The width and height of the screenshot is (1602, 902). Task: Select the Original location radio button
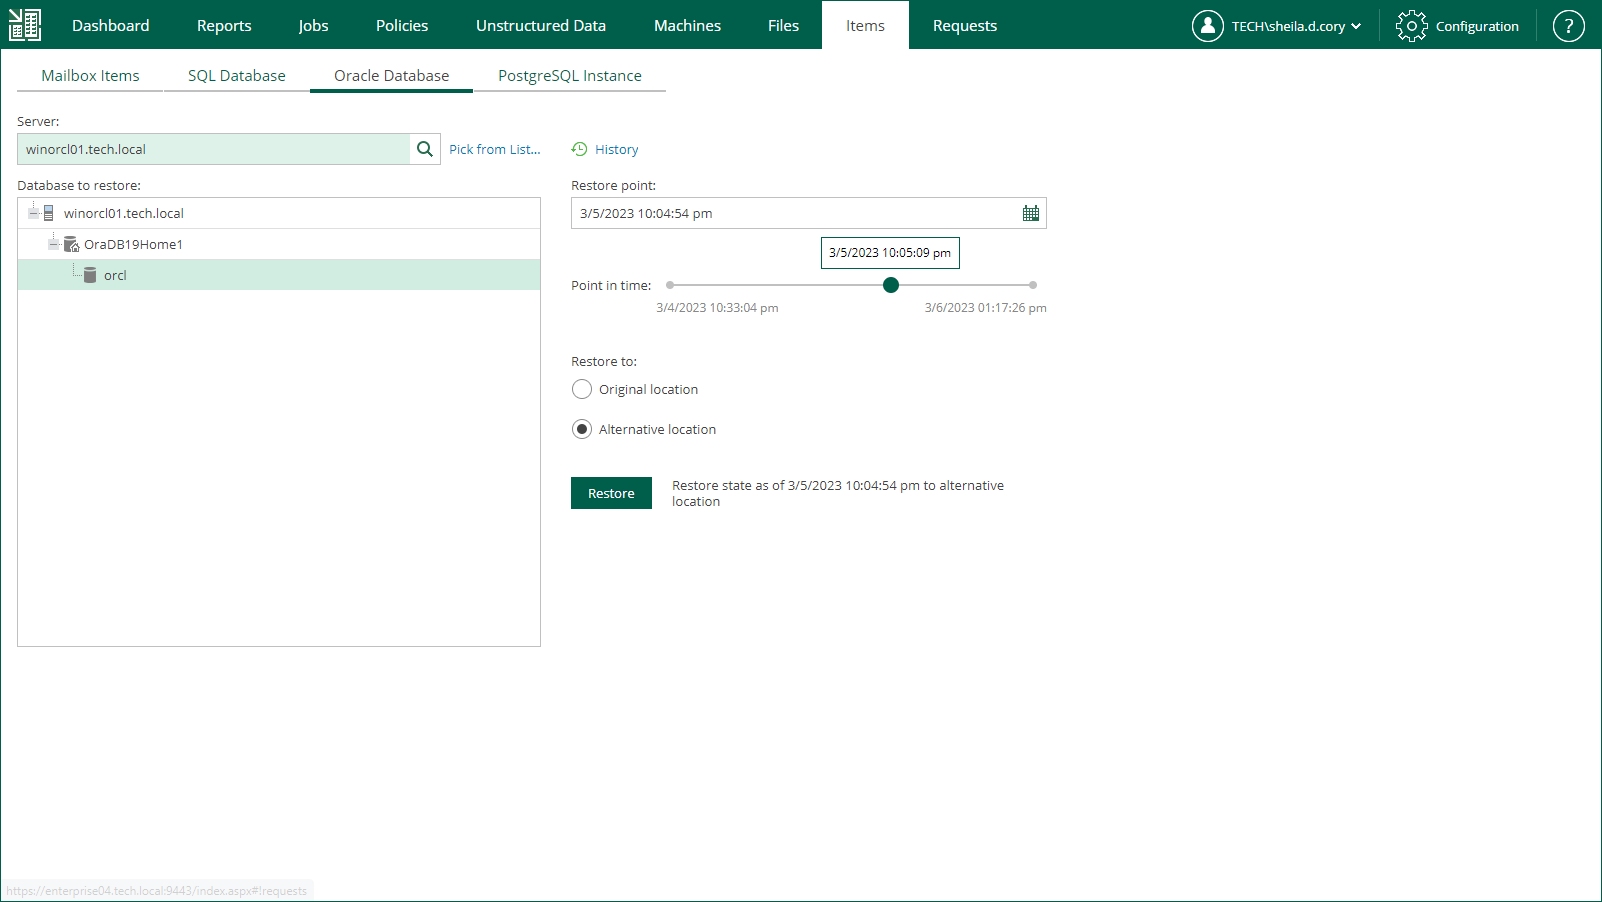click(x=582, y=389)
